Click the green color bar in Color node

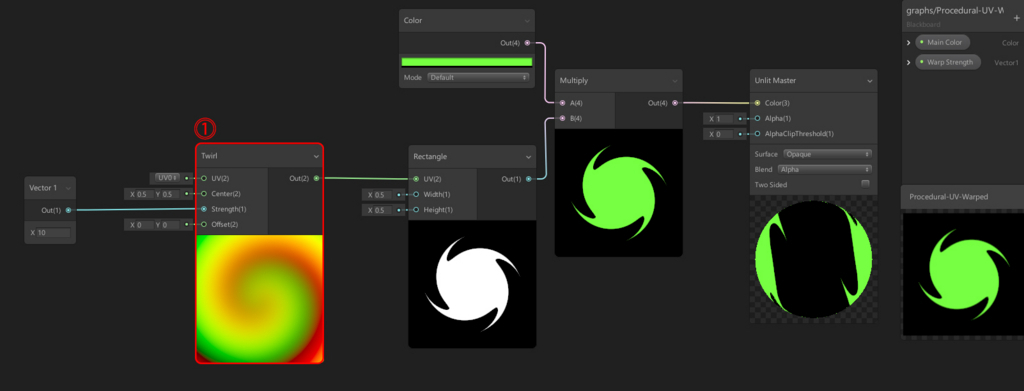(466, 62)
